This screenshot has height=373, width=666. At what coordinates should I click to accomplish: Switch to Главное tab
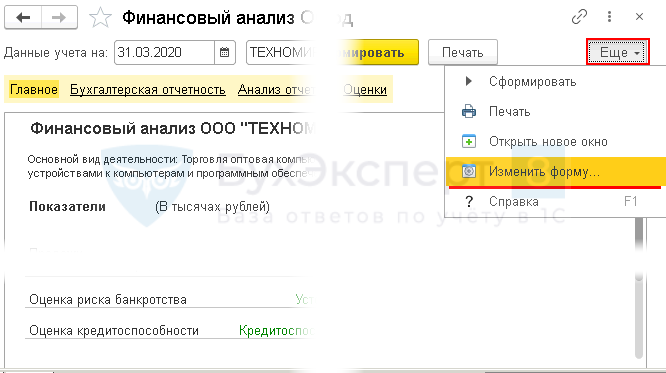click(34, 90)
